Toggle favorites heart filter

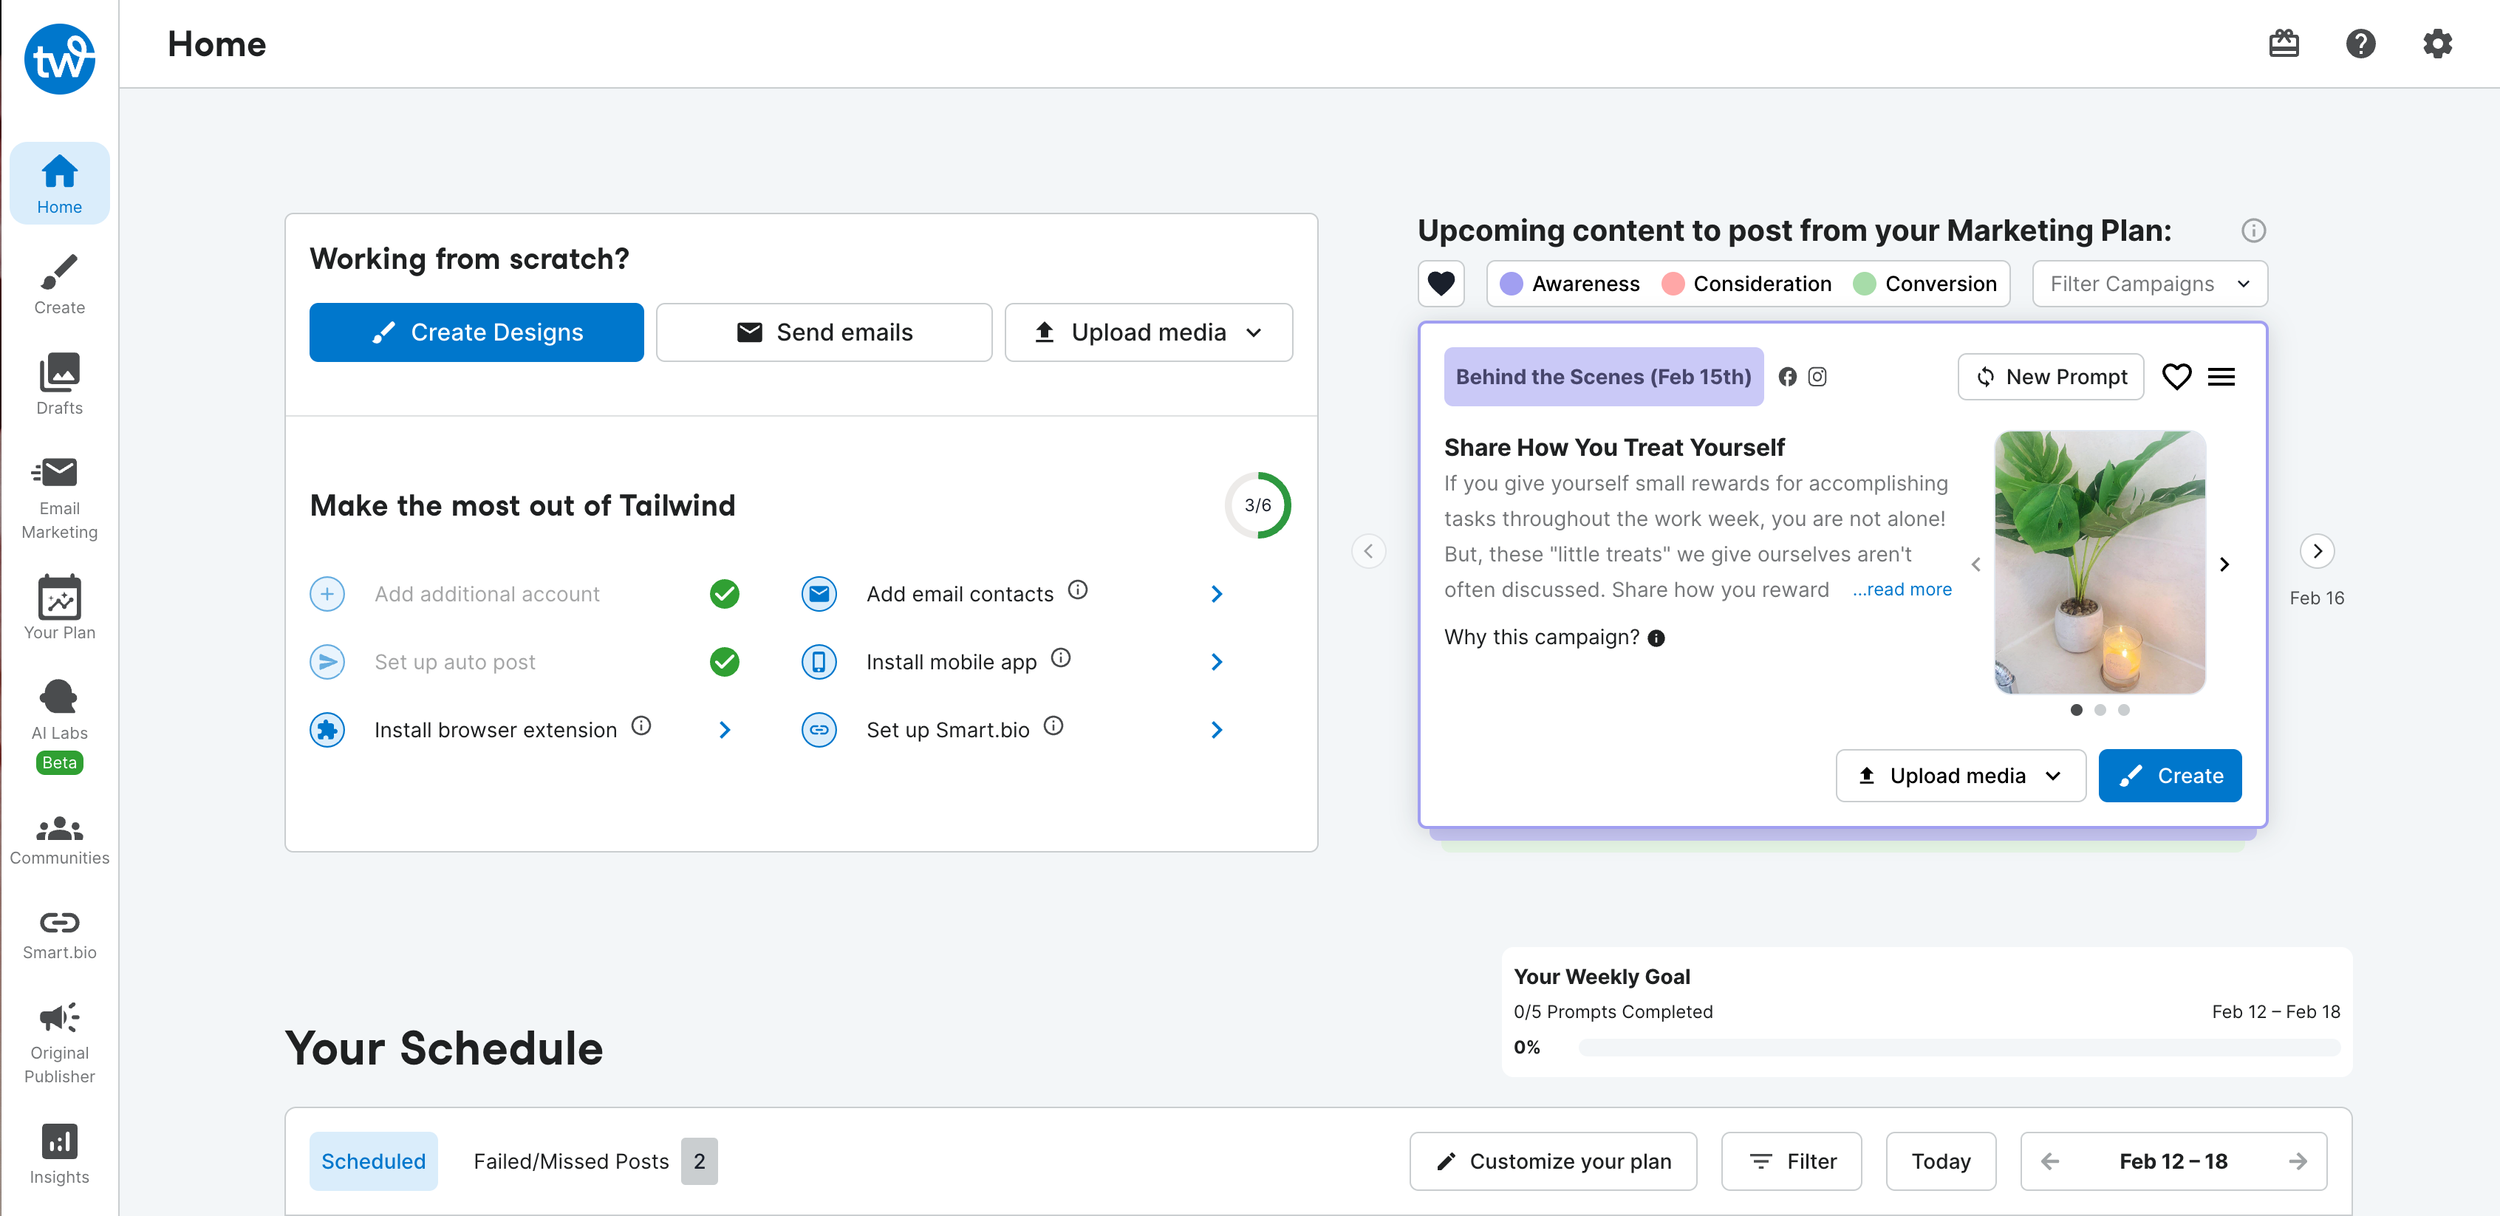point(1441,284)
